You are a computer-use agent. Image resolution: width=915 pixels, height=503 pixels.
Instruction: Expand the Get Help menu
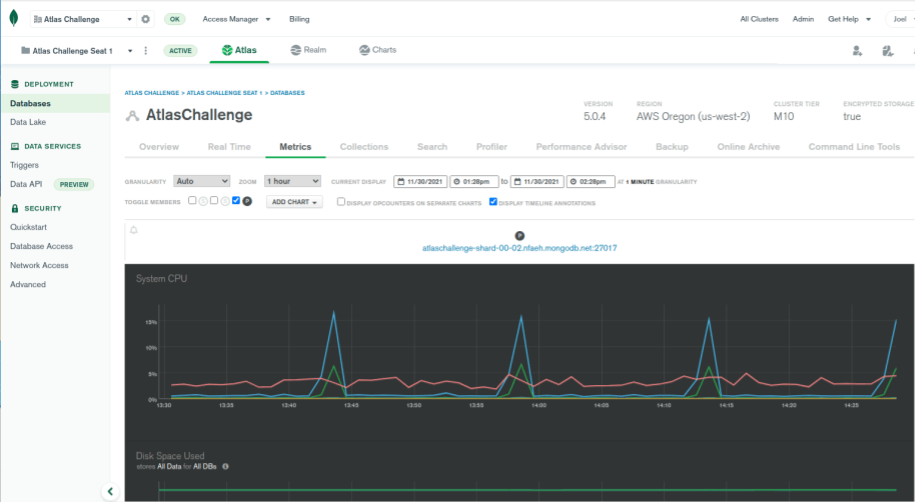point(849,19)
